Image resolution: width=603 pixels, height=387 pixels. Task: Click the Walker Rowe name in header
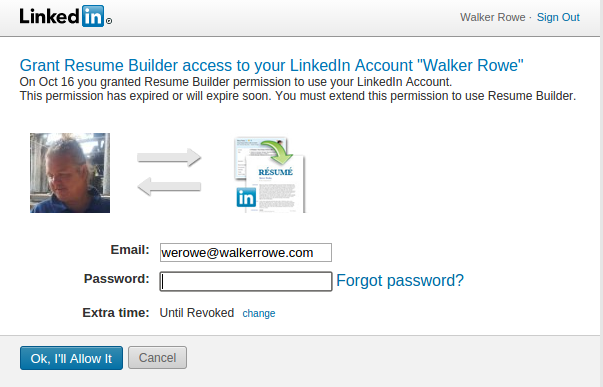pos(493,17)
